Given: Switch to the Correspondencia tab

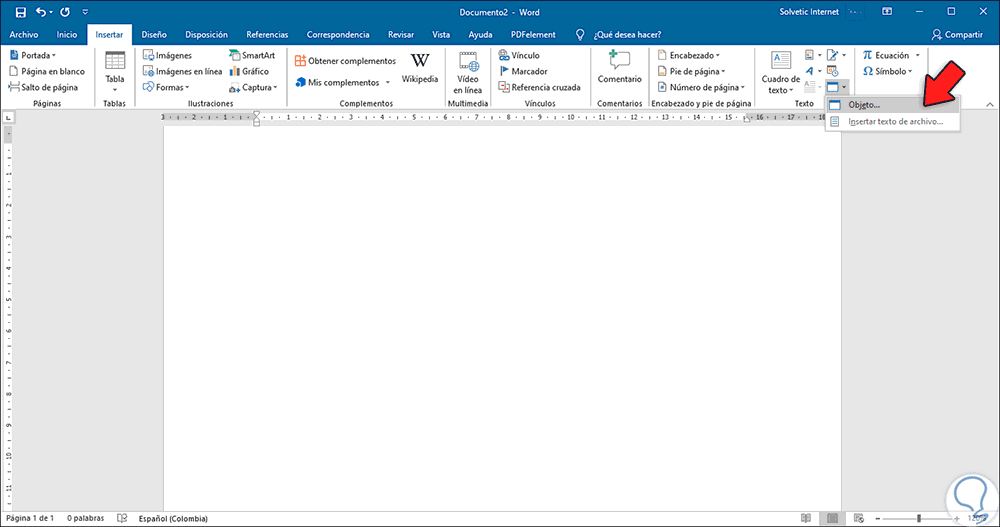Looking at the screenshot, I should pos(338,34).
